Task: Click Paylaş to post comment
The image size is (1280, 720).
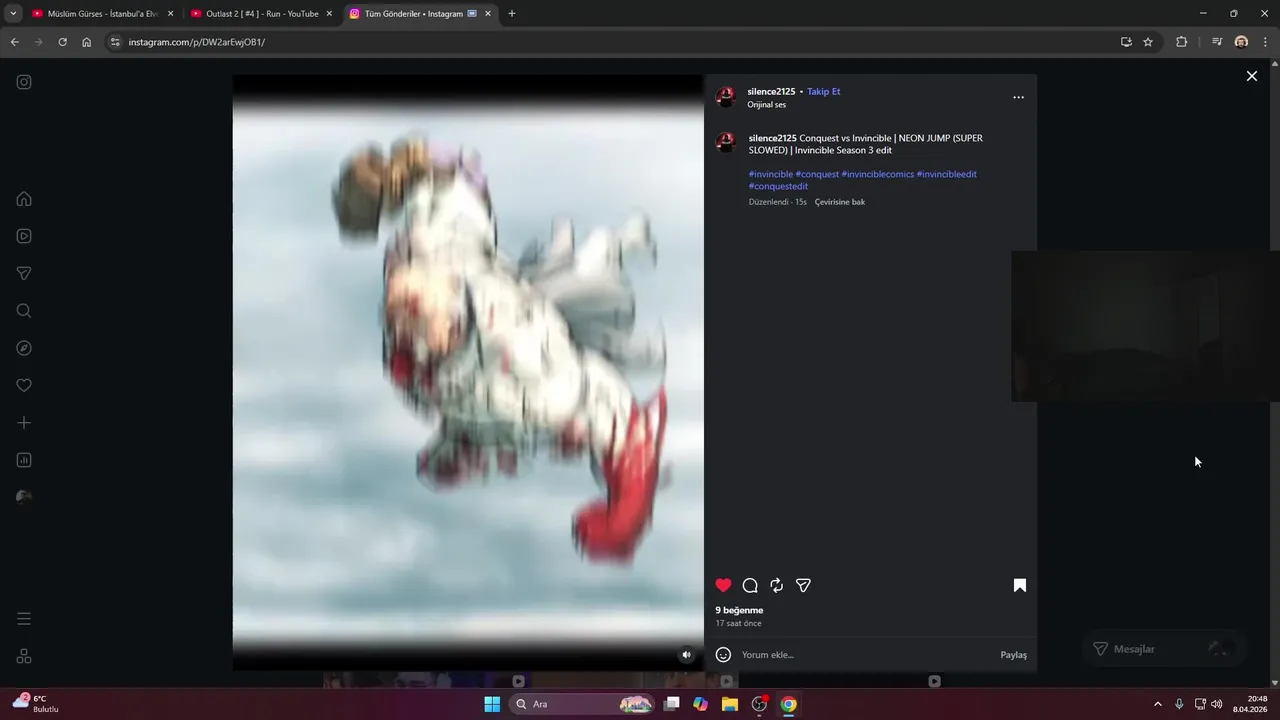Action: [1013, 655]
